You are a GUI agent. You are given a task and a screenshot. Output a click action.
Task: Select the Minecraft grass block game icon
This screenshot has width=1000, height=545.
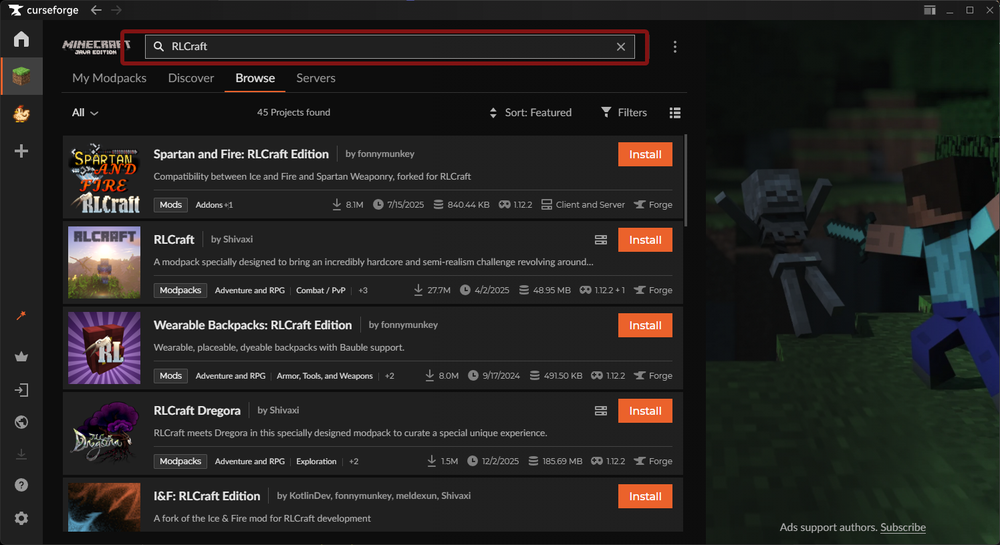click(21, 76)
